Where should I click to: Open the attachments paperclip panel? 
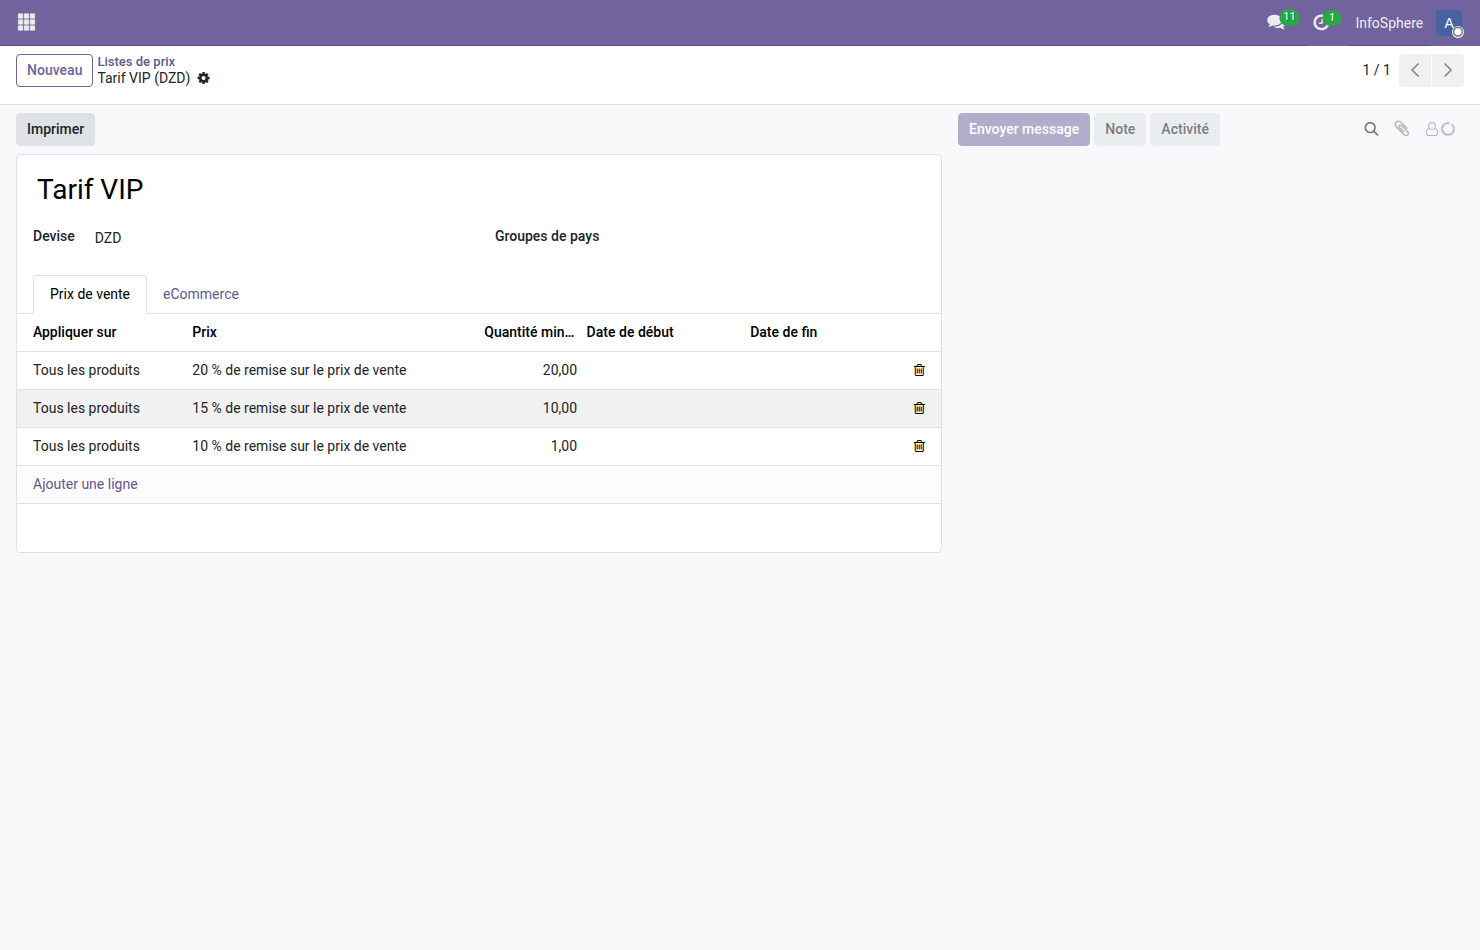1401,129
